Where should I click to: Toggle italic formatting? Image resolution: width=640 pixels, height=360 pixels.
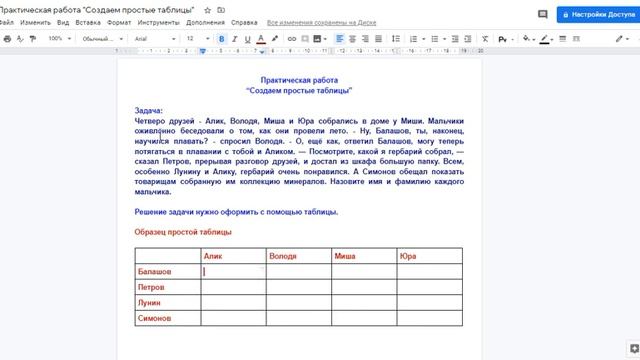234,39
